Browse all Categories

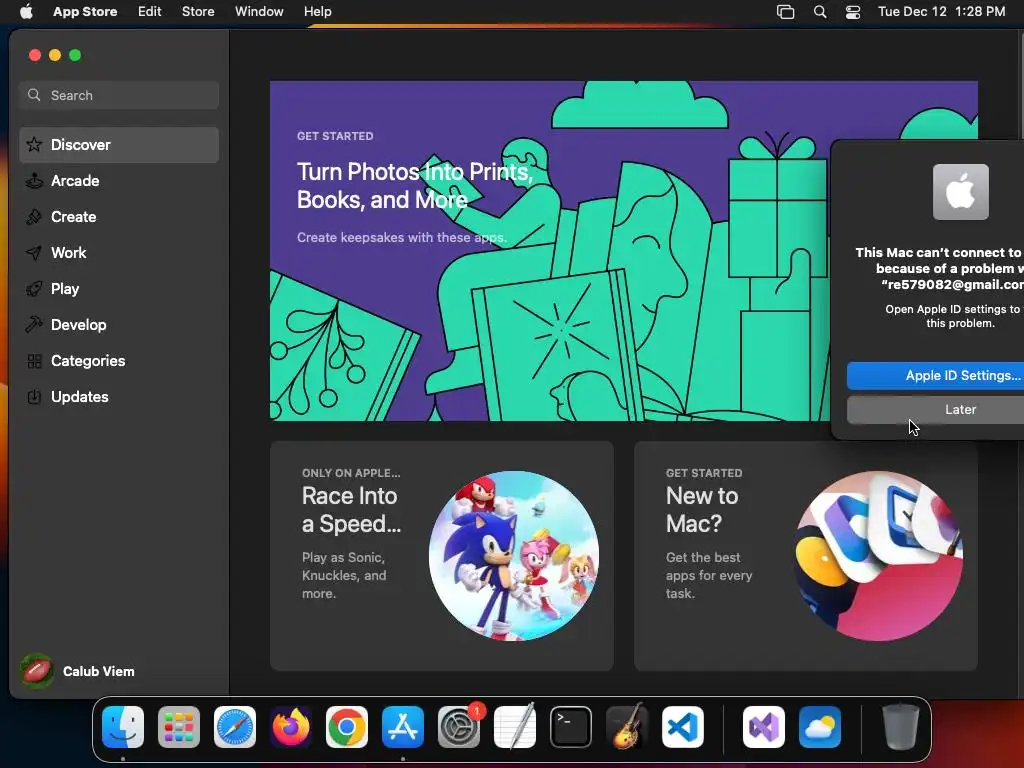click(x=119, y=360)
